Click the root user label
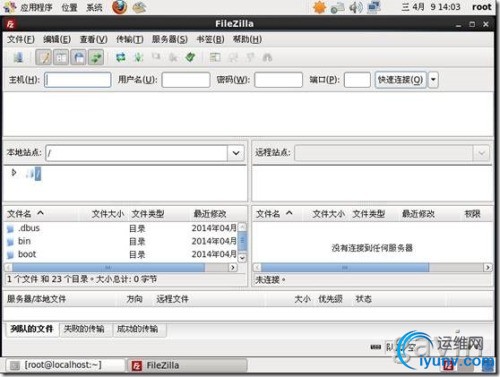This screenshot has width=500, height=377. (x=482, y=7)
